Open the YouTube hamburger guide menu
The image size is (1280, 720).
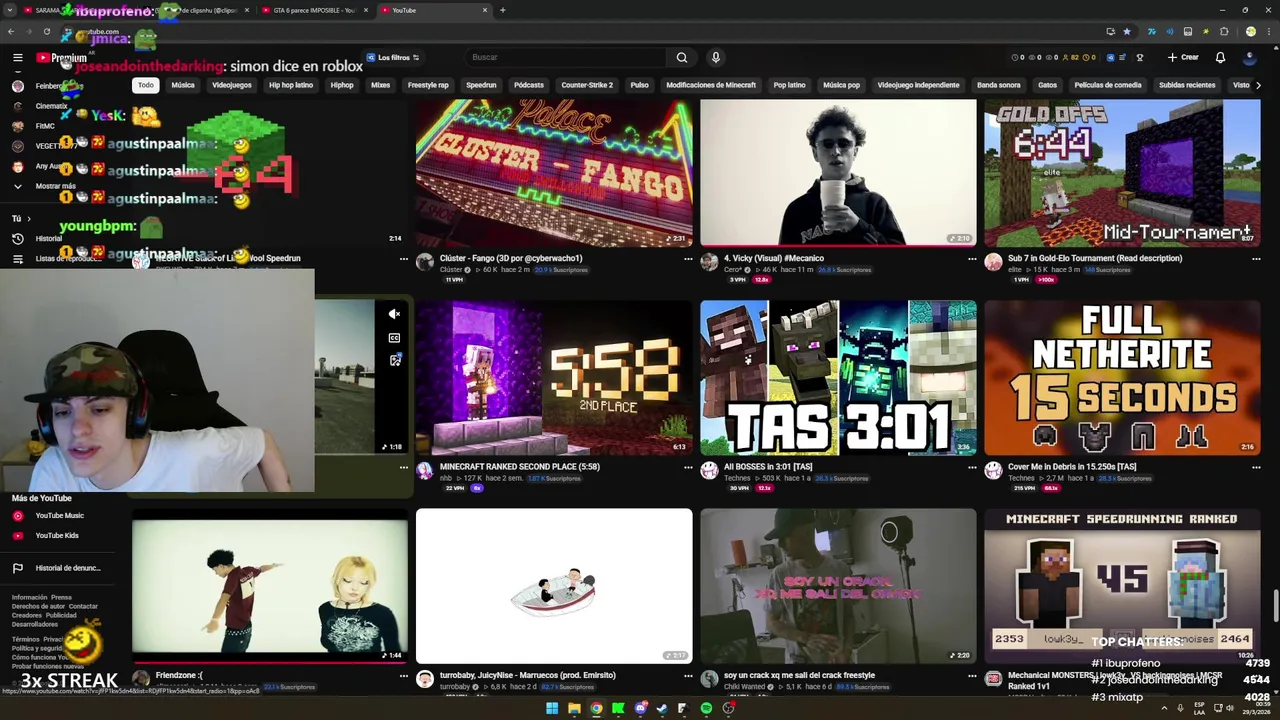click(17, 57)
